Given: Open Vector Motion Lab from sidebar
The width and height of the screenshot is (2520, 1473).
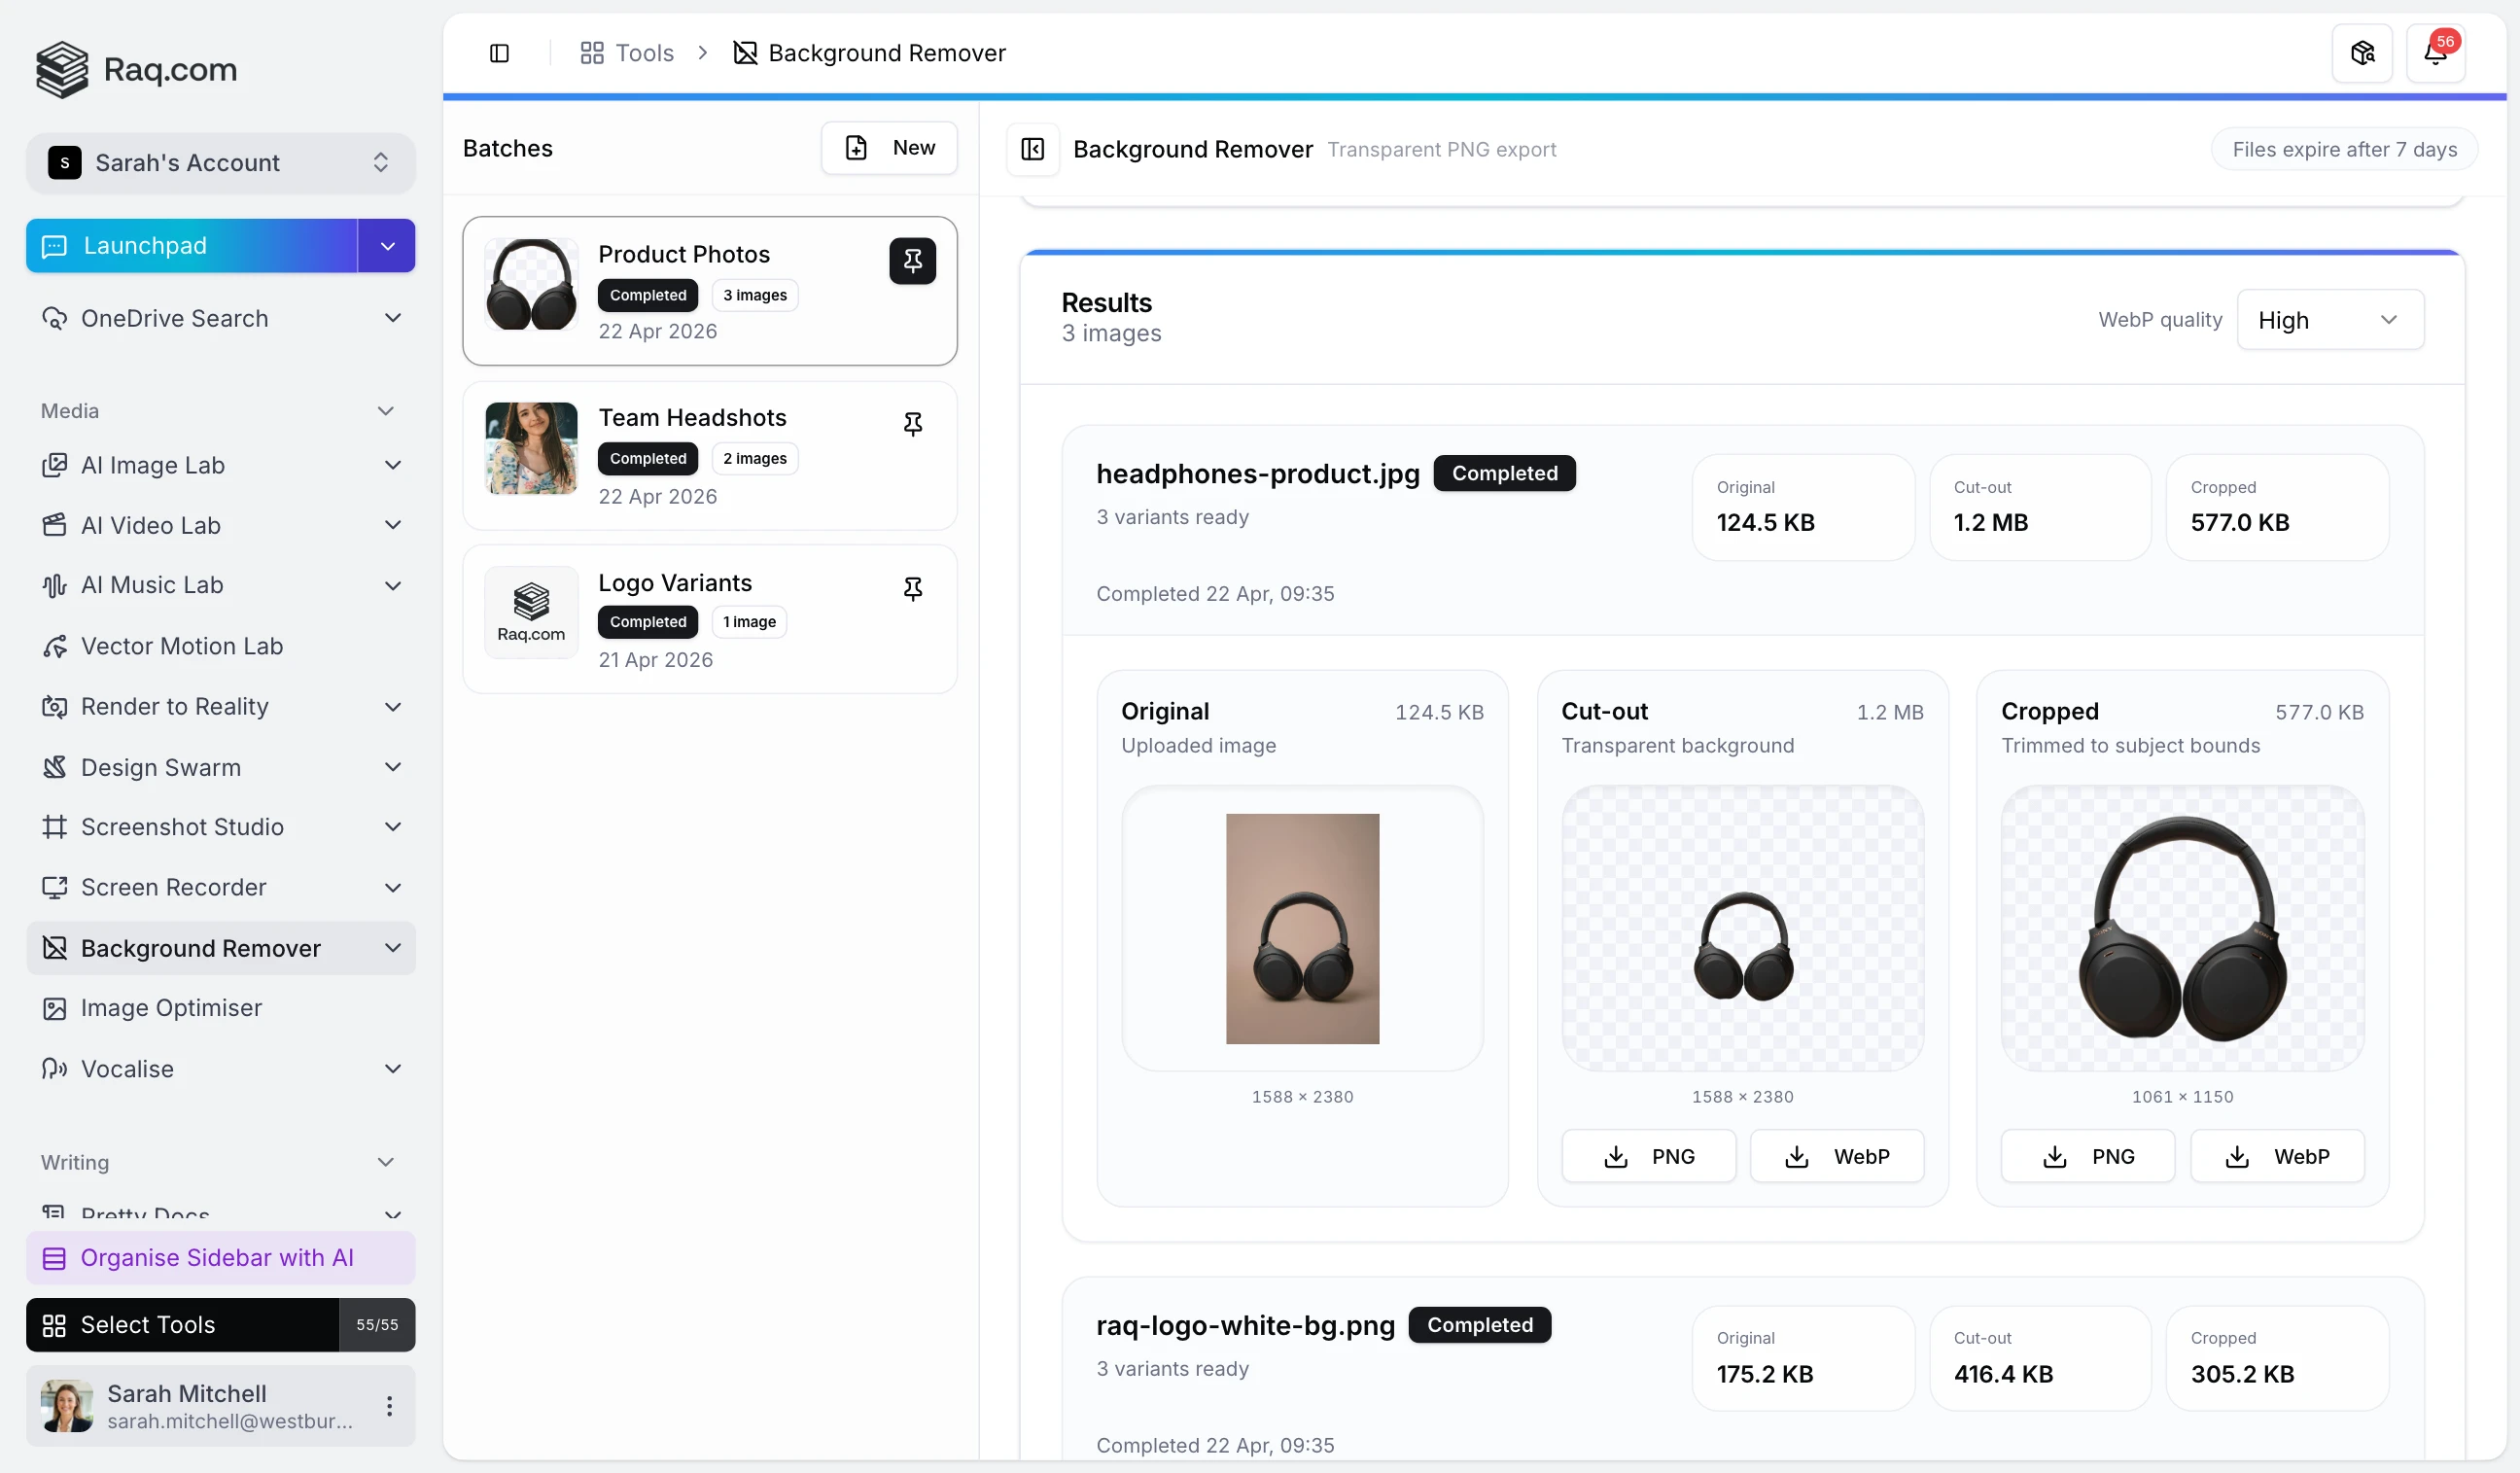Looking at the screenshot, I should (x=182, y=646).
